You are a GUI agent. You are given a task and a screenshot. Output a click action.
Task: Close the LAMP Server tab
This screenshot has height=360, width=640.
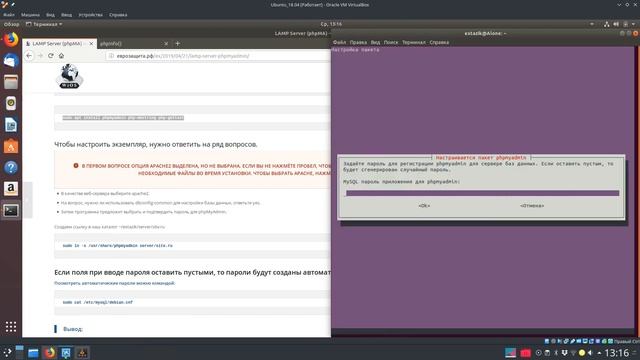pos(91,43)
